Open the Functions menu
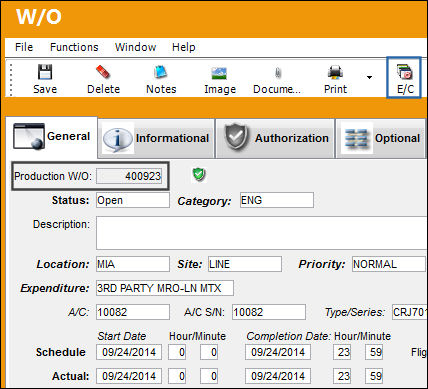 pyautogui.click(x=74, y=47)
